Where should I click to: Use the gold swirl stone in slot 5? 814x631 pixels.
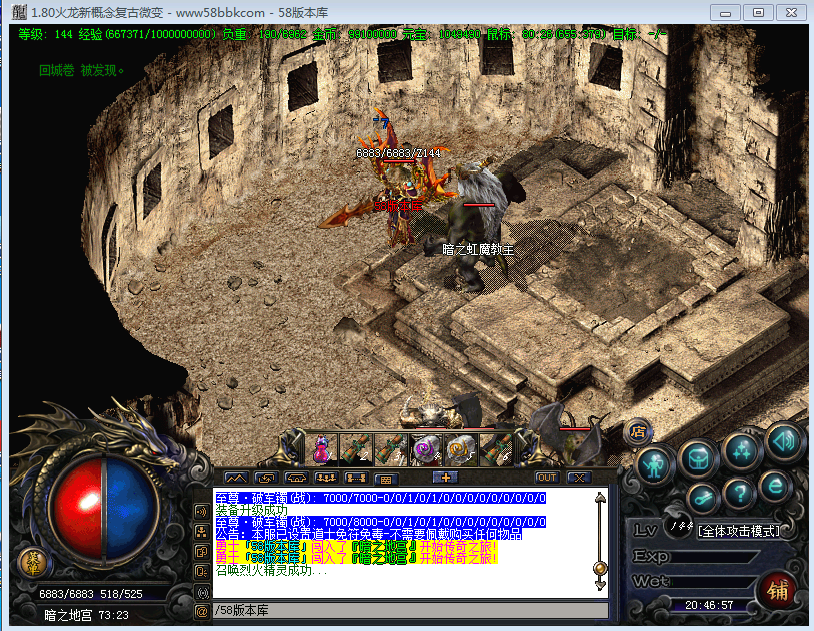point(461,448)
